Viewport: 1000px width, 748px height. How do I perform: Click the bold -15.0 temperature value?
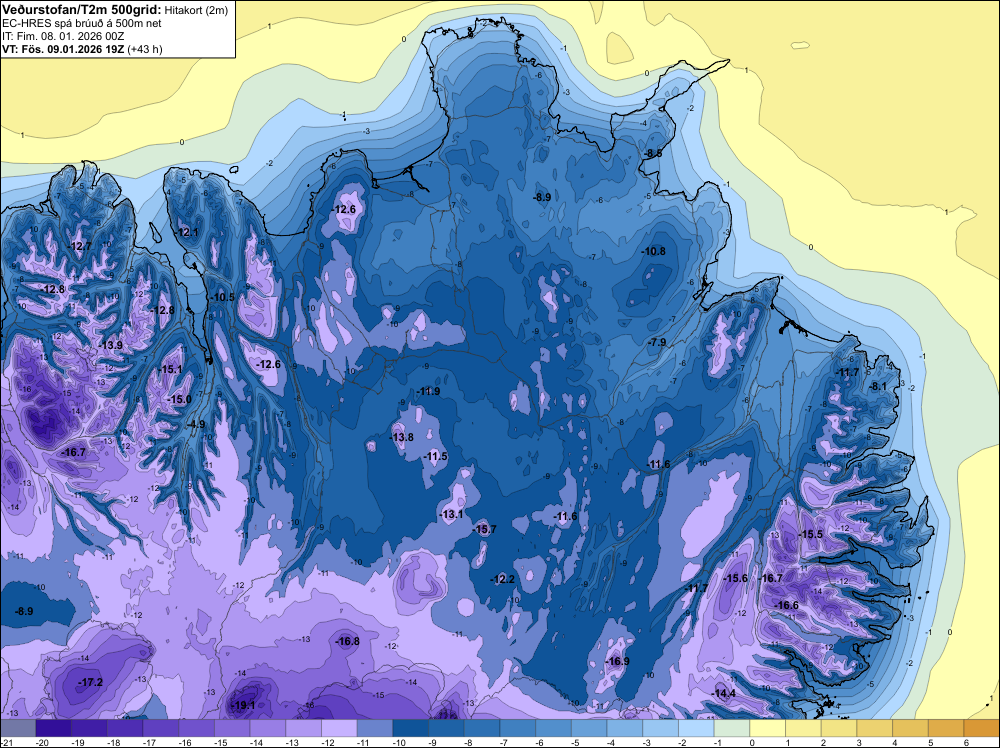click(179, 399)
